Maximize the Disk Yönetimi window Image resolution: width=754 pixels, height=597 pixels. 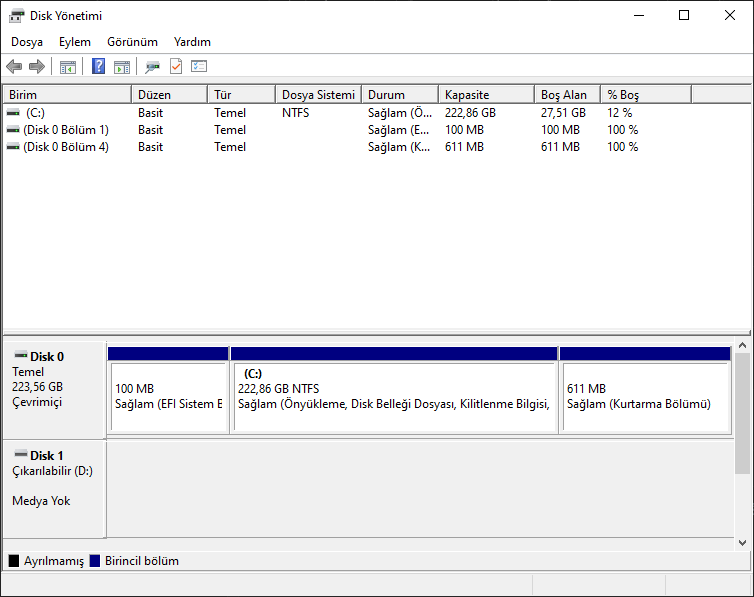tap(684, 15)
